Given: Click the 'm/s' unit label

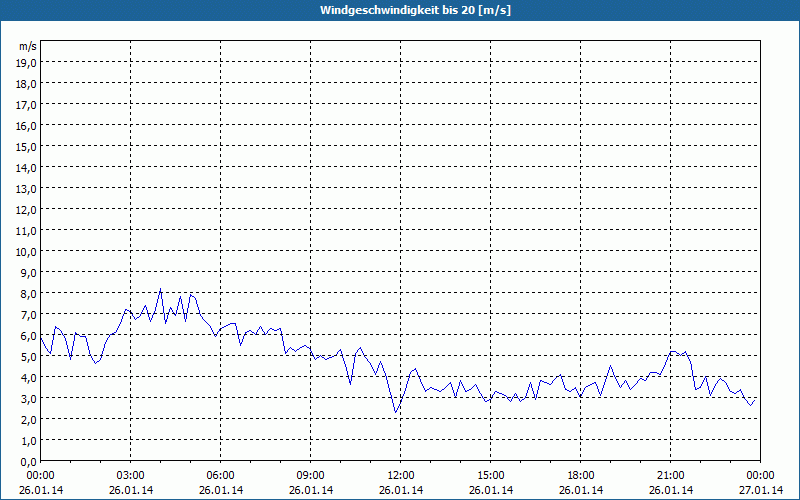Looking at the screenshot, I should coord(28,46).
